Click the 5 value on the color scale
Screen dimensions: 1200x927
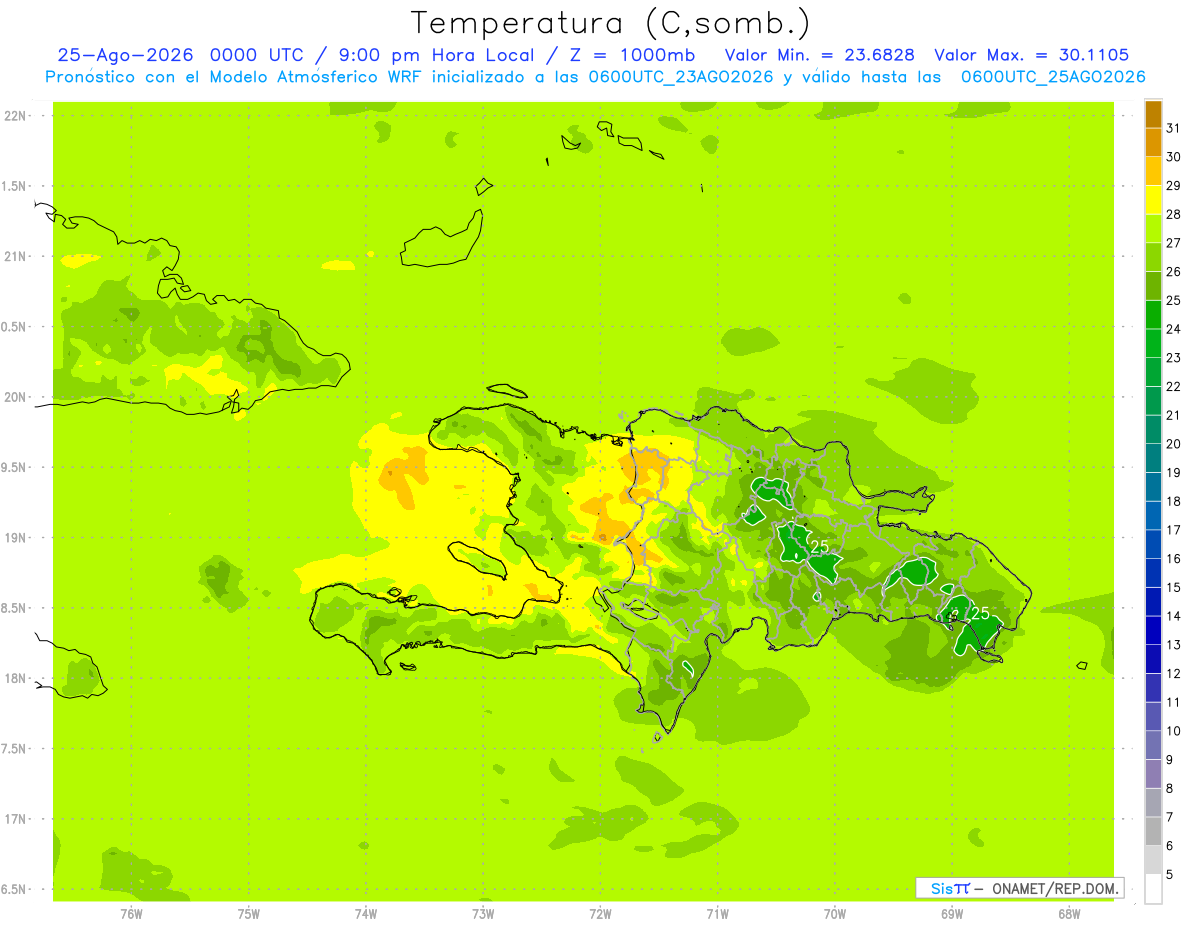coord(1170,875)
